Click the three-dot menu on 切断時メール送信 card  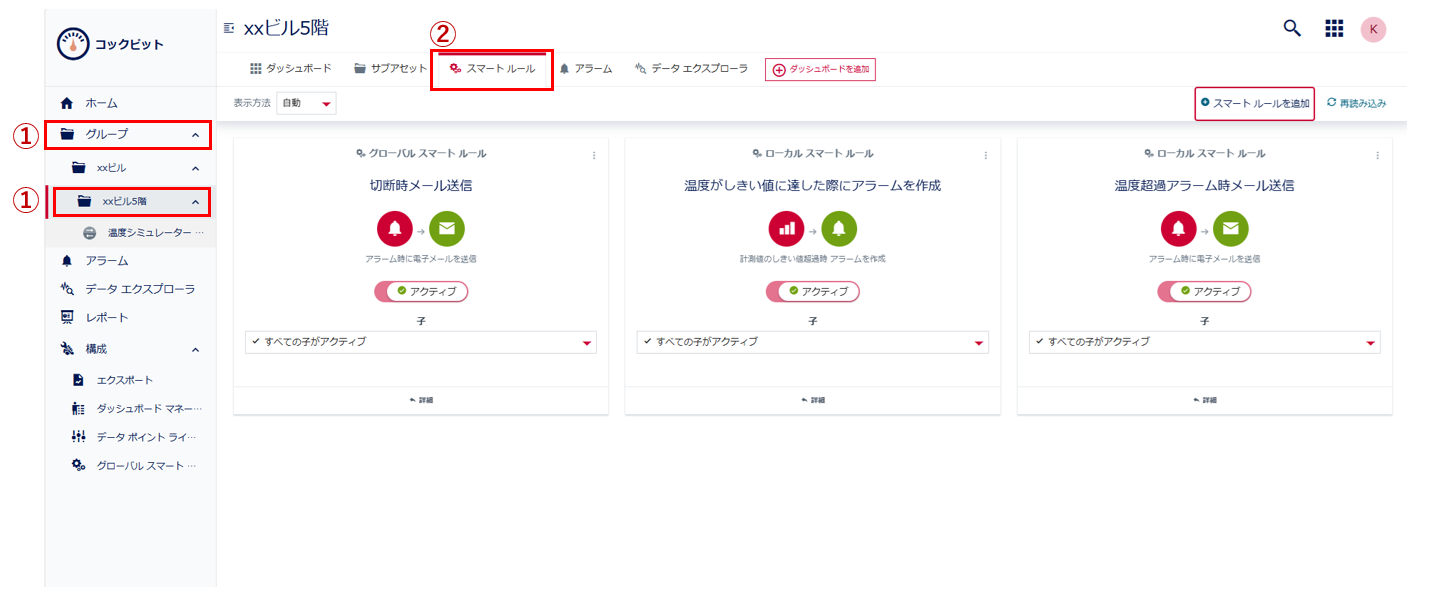pos(594,155)
